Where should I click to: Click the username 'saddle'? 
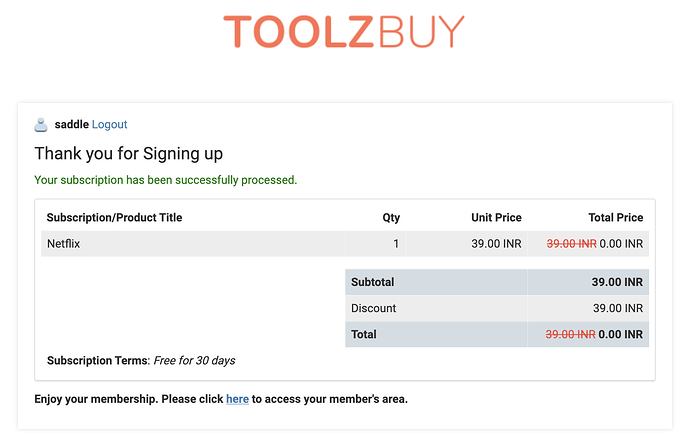(x=72, y=125)
